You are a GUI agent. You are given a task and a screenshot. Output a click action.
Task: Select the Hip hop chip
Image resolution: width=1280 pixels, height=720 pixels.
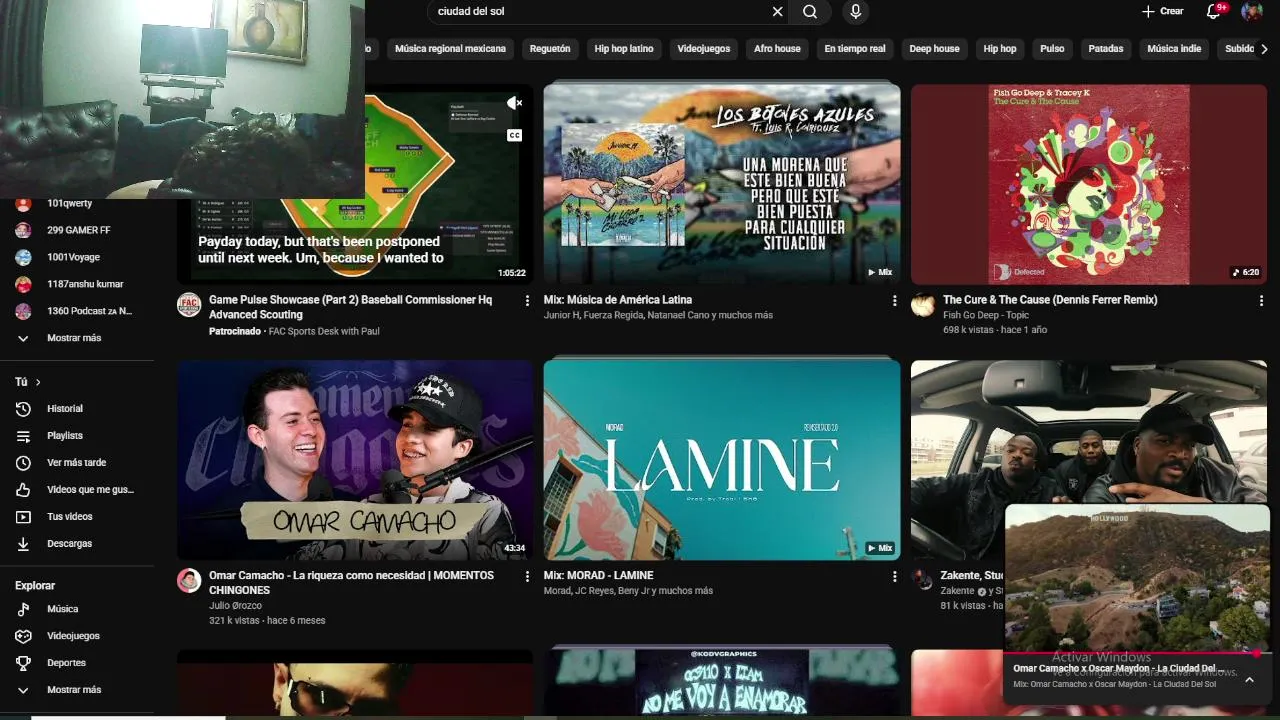click(1000, 48)
